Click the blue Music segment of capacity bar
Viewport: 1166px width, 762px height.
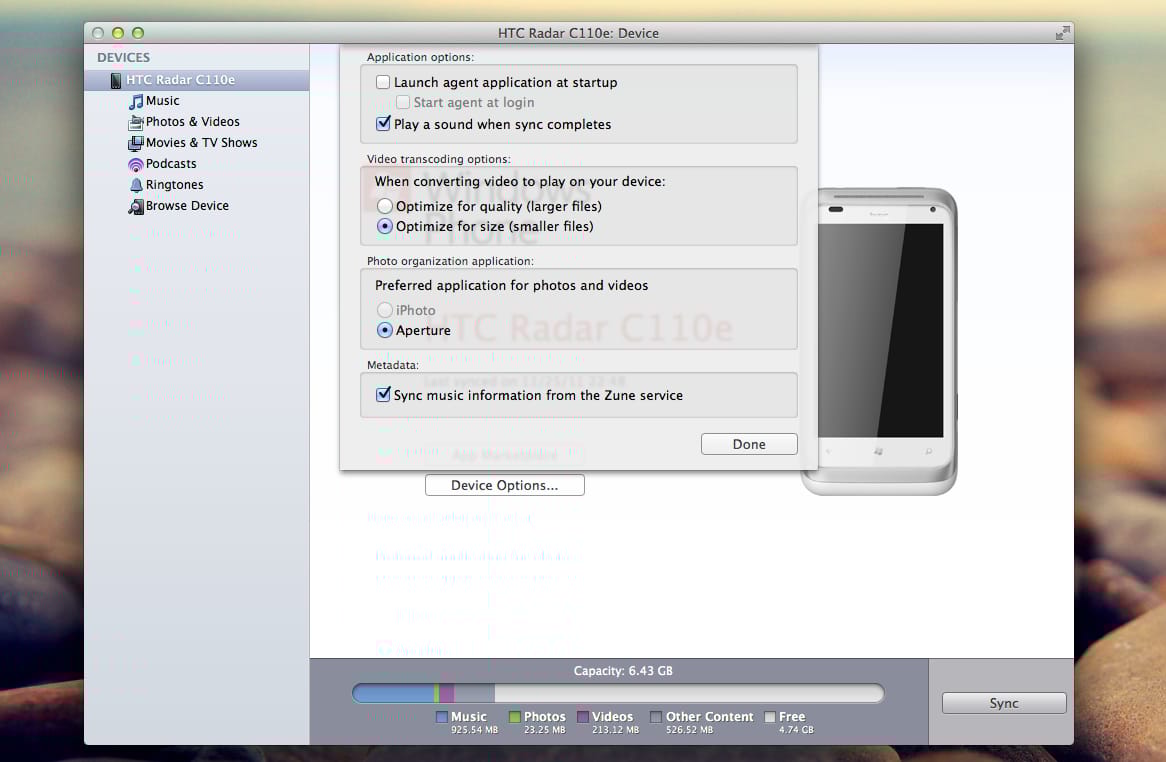click(393, 694)
